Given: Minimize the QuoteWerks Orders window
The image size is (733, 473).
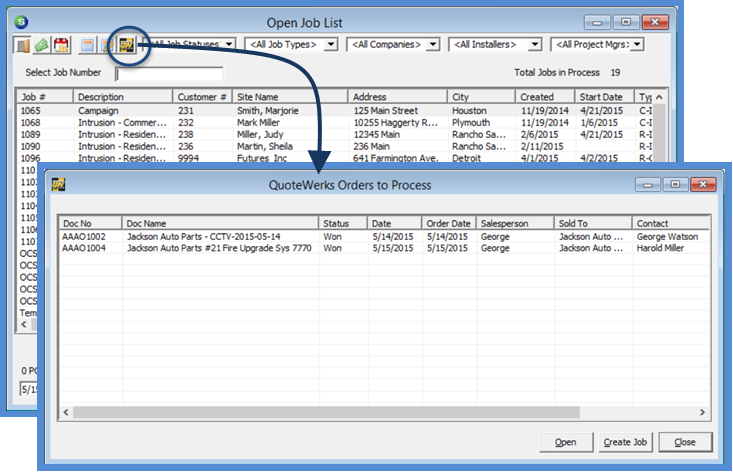Looking at the screenshot, I should click(647, 185).
